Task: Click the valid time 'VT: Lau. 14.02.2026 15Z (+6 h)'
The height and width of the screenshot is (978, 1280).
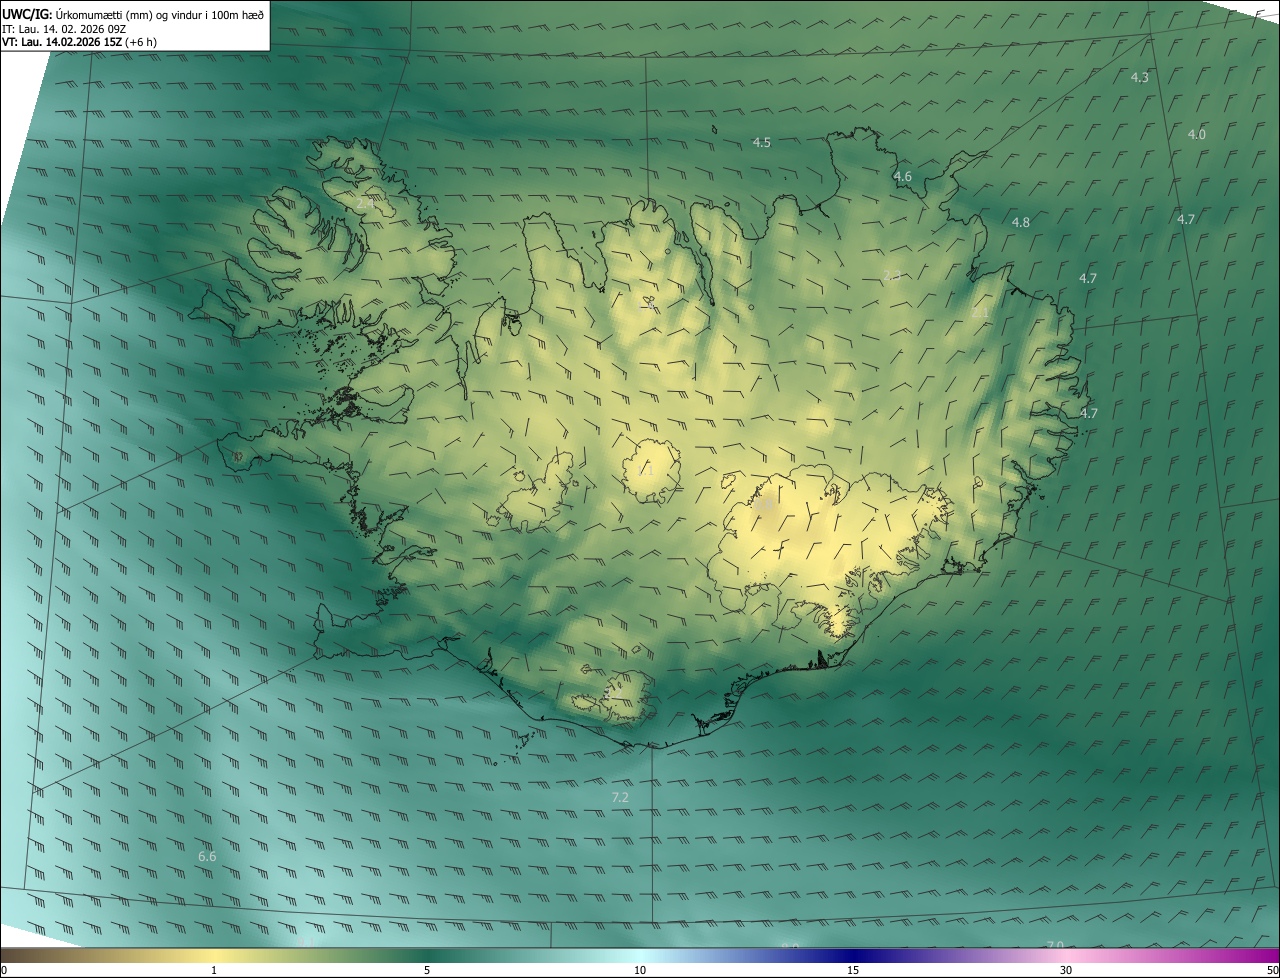Action: [79, 42]
